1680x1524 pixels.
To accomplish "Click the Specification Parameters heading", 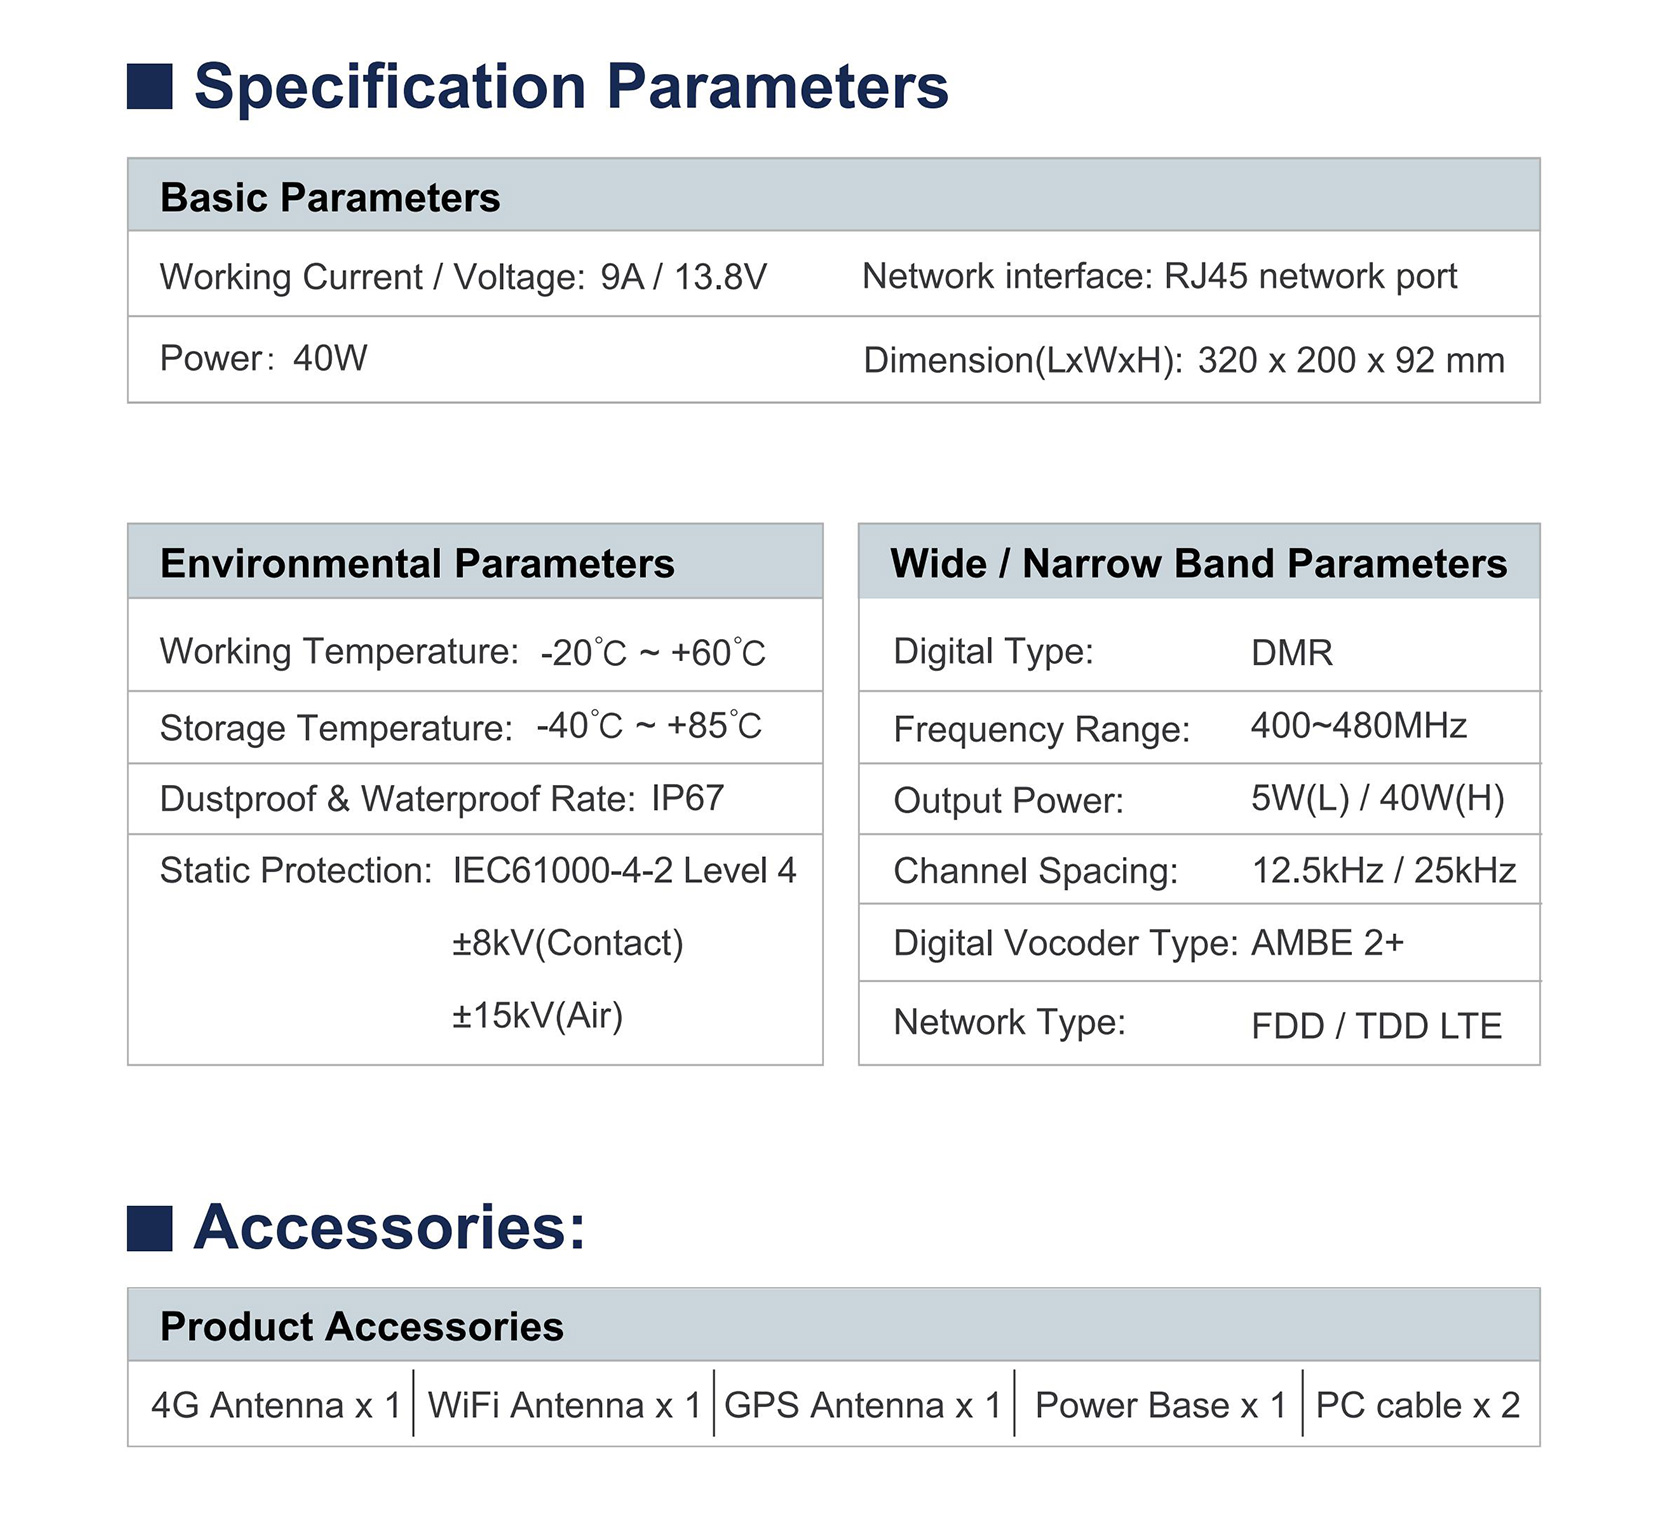I will click(x=570, y=86).
